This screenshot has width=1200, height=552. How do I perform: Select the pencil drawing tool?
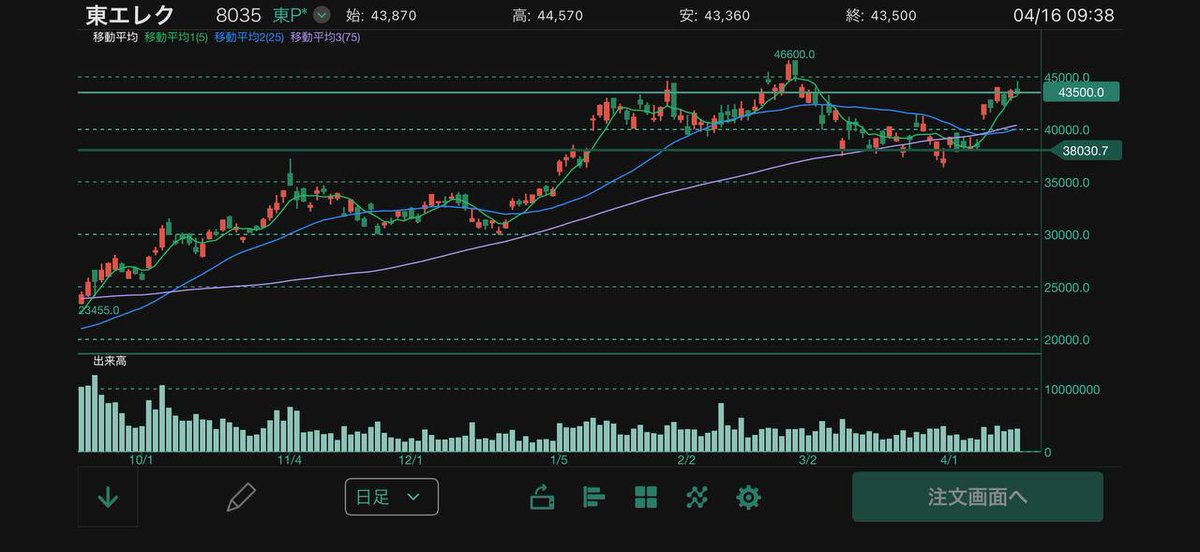(241, 497)
